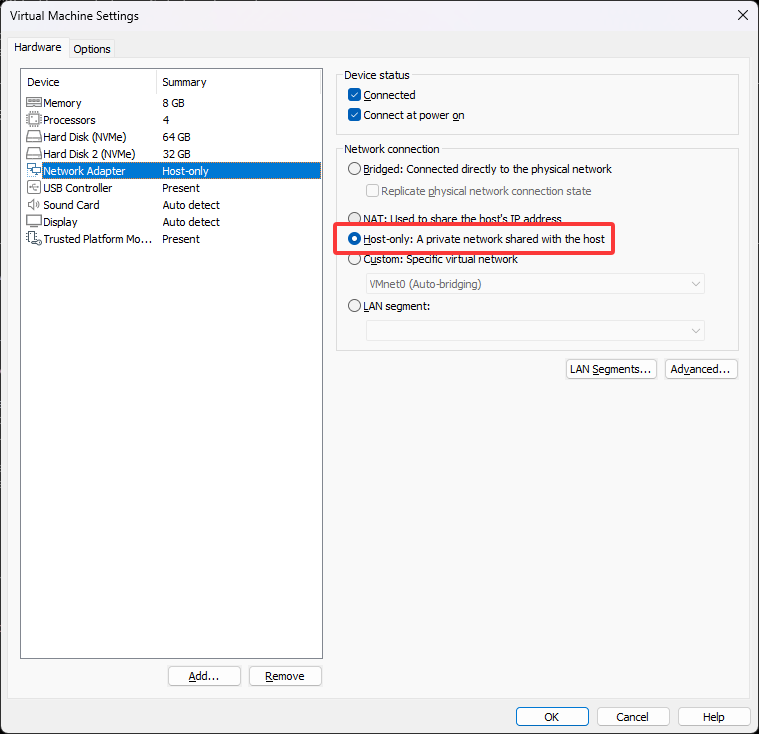Select Trusted Platform Module row
Viewport: 759px width, 734px height.
[171, 238]
